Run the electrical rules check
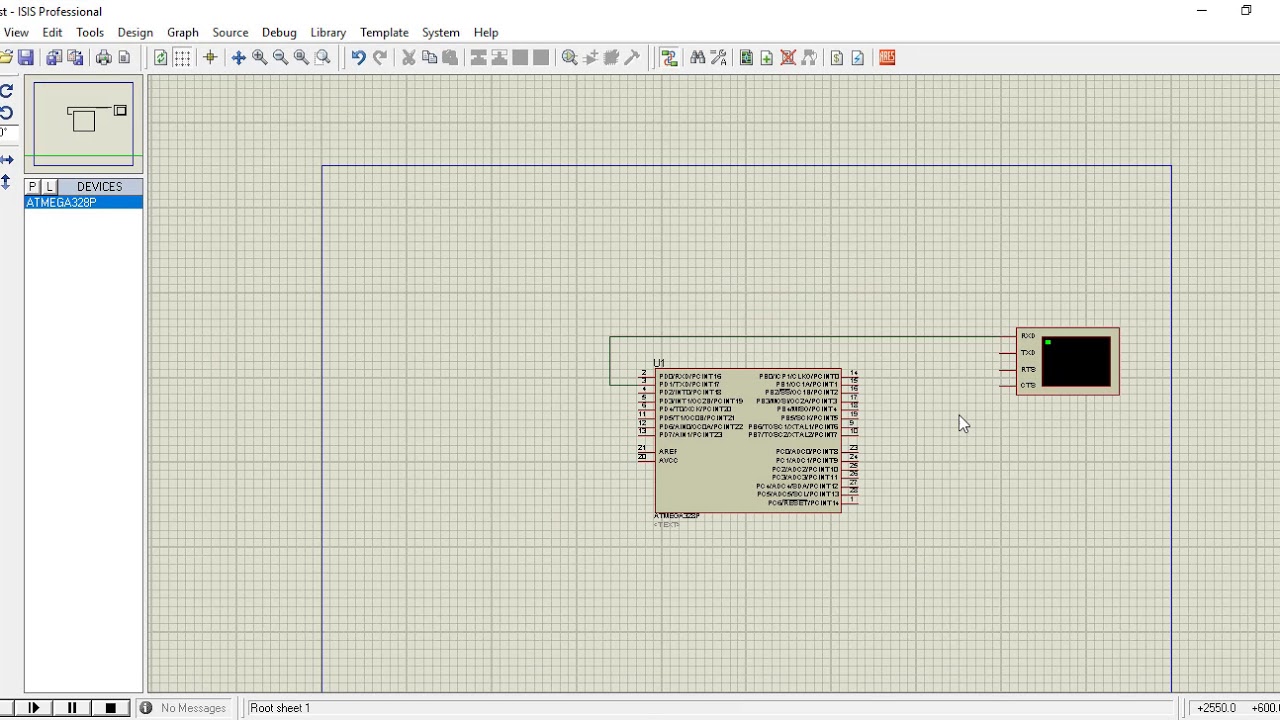1280x720 pixels. [x=858, y=58]
